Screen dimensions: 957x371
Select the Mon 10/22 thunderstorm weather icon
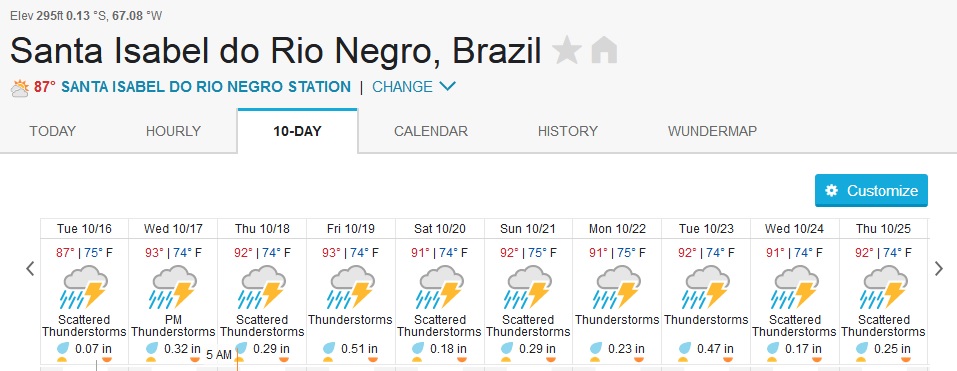[616, 287]
